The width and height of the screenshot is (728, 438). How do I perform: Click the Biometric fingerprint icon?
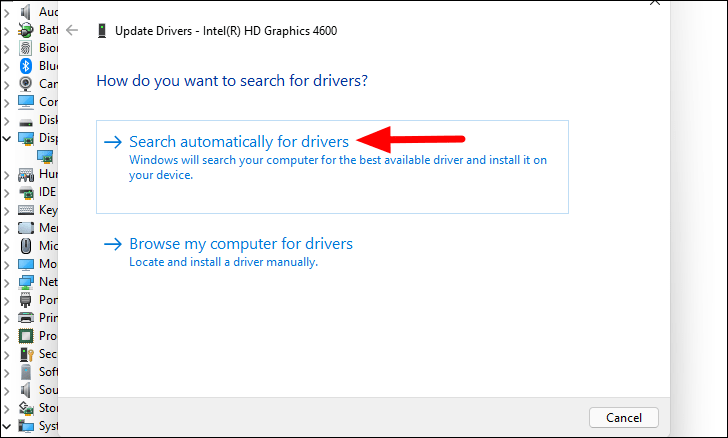[26, 48]
